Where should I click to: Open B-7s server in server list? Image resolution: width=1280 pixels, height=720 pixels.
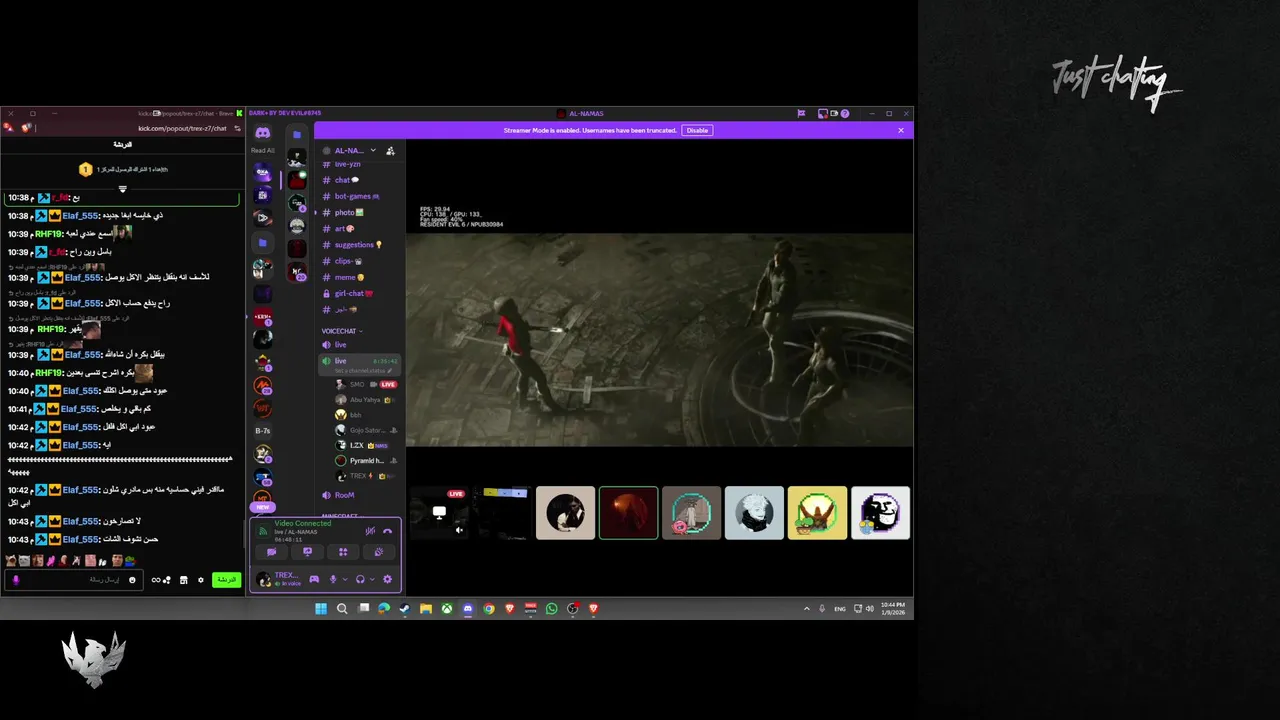coord(262,431)
